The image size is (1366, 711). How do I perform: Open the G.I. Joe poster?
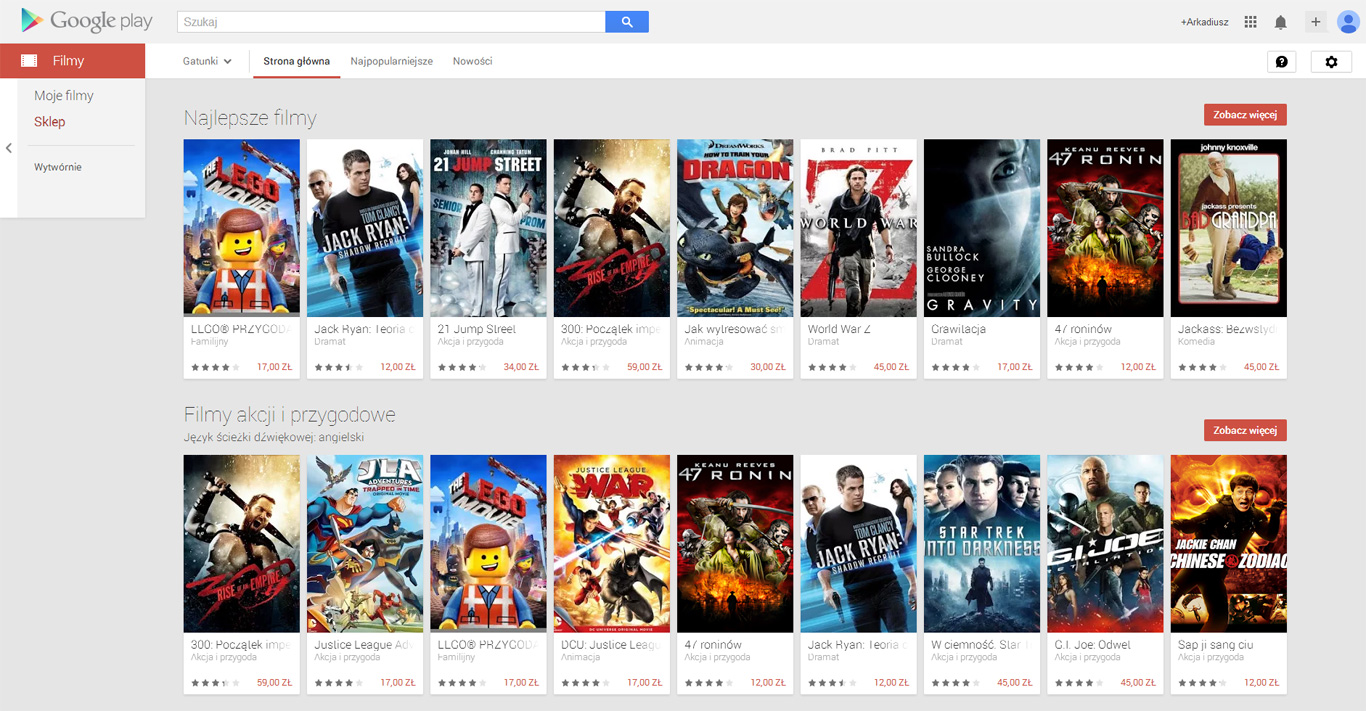click(x=1105, y=544)
